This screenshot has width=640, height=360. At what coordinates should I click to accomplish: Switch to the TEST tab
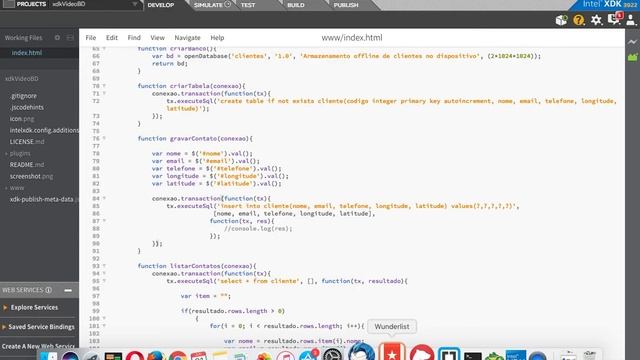click(248, 5)
